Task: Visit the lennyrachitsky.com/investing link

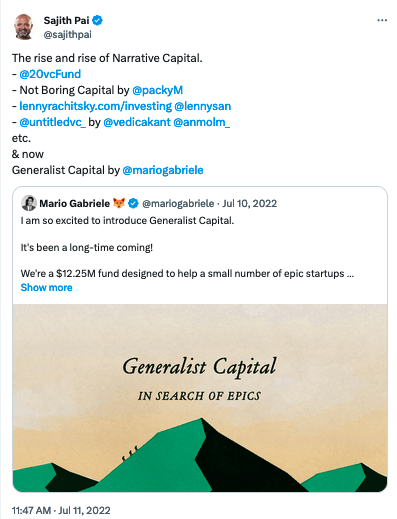Action: point(95,106)
